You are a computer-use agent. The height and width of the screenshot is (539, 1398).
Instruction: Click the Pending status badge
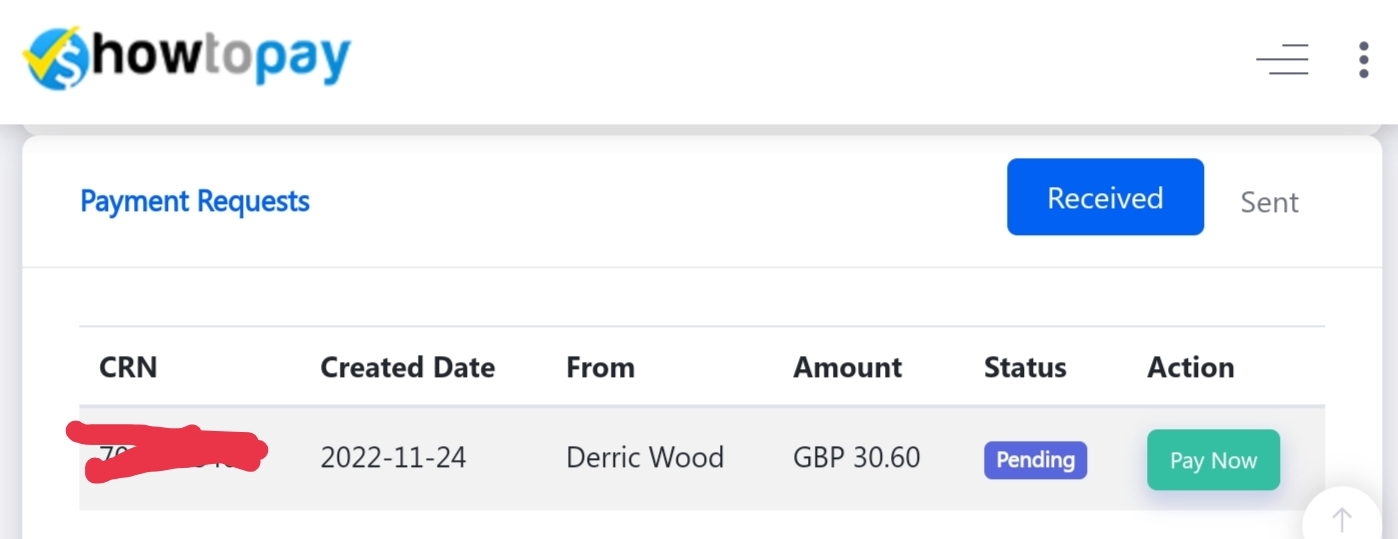tap(1035, 460)
